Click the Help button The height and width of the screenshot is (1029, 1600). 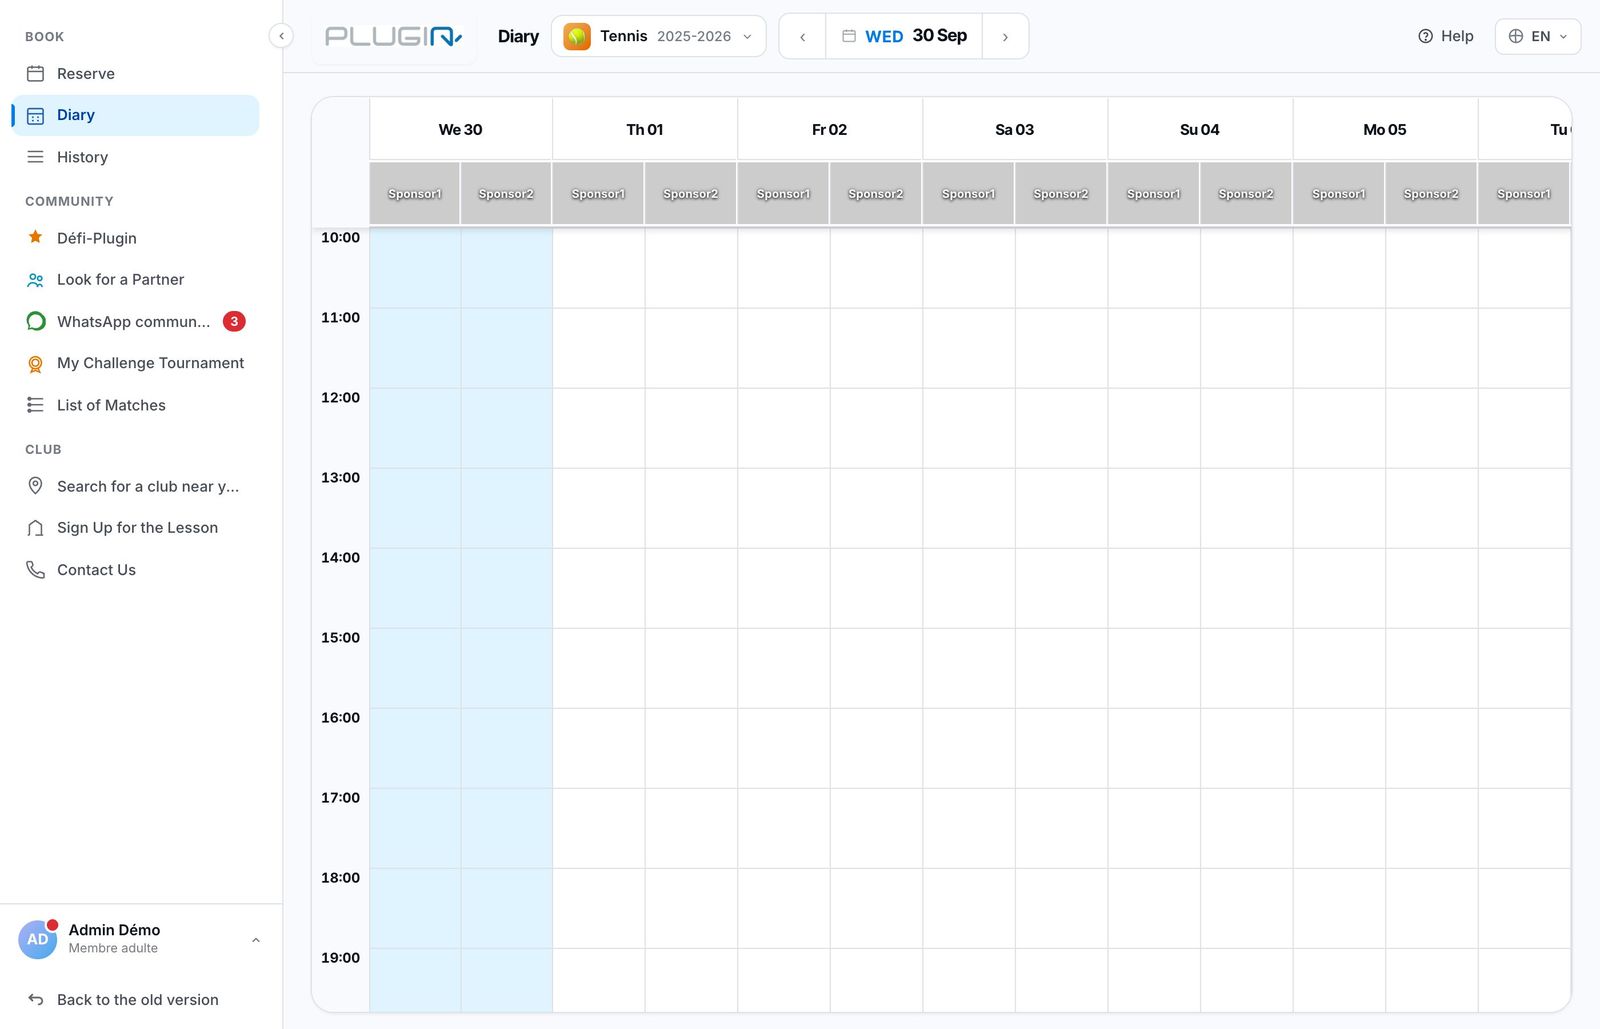tap(1446, 36)
